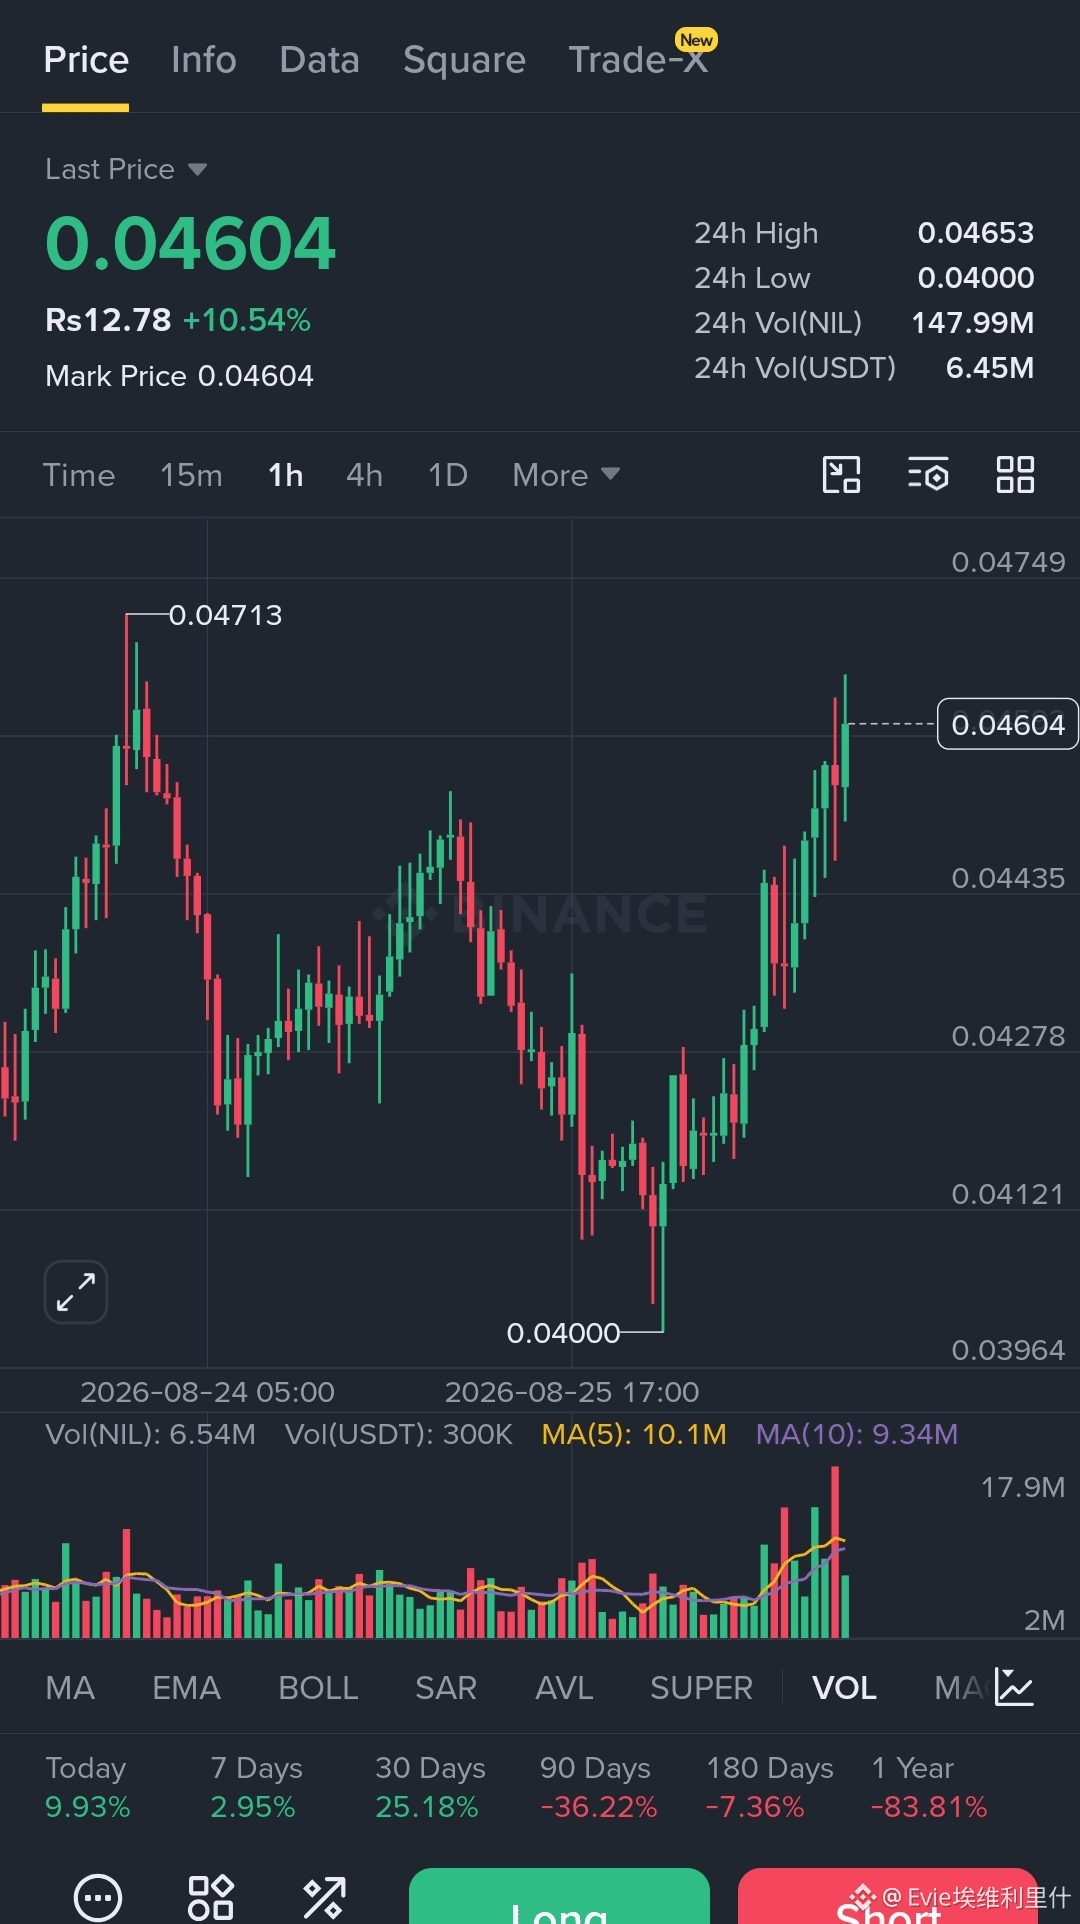Tap the 0.04435 price axis label
1080x1924 pixels.
[x=1008, y=878]
